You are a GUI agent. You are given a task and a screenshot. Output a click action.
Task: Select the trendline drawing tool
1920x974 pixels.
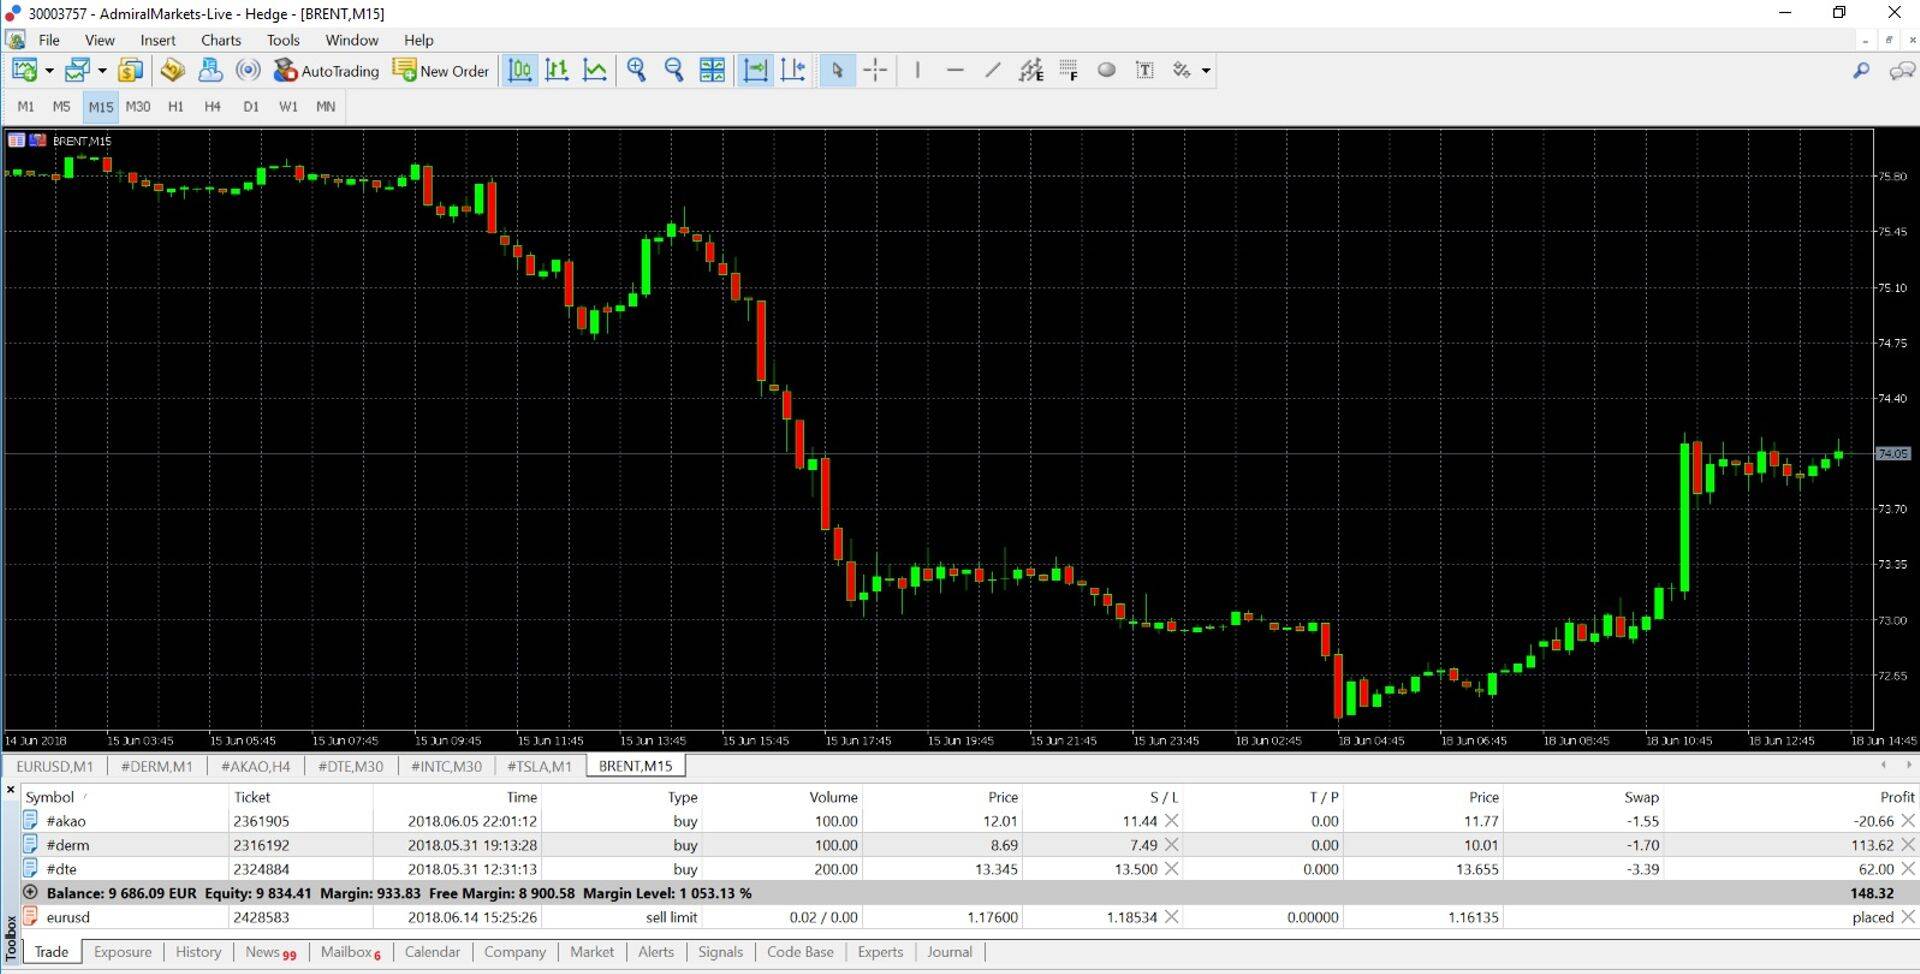pos(992,70)
